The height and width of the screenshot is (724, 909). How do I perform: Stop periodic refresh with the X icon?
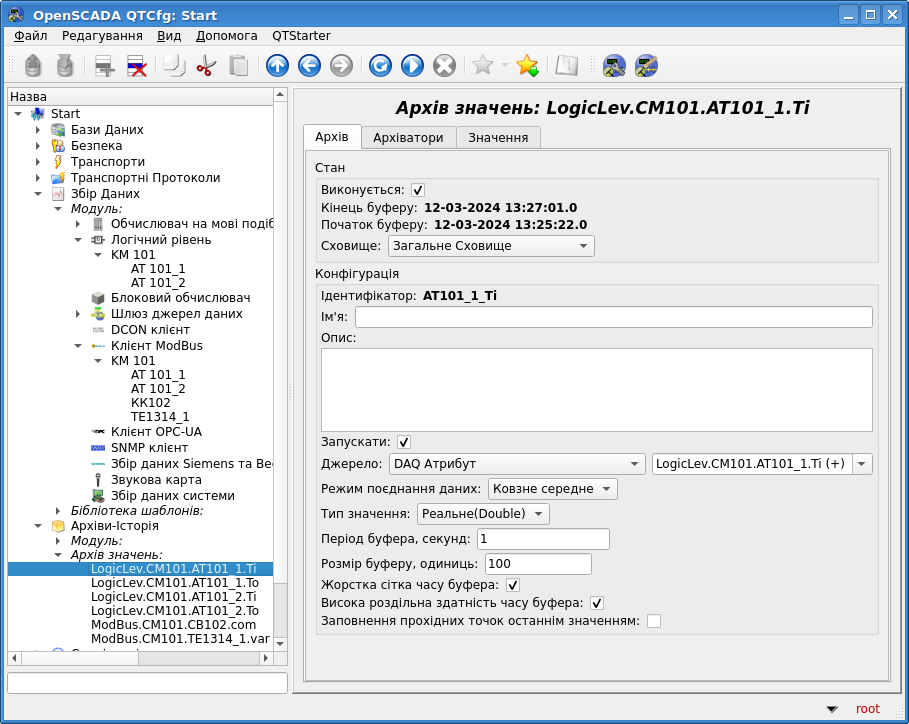point(445,66)
